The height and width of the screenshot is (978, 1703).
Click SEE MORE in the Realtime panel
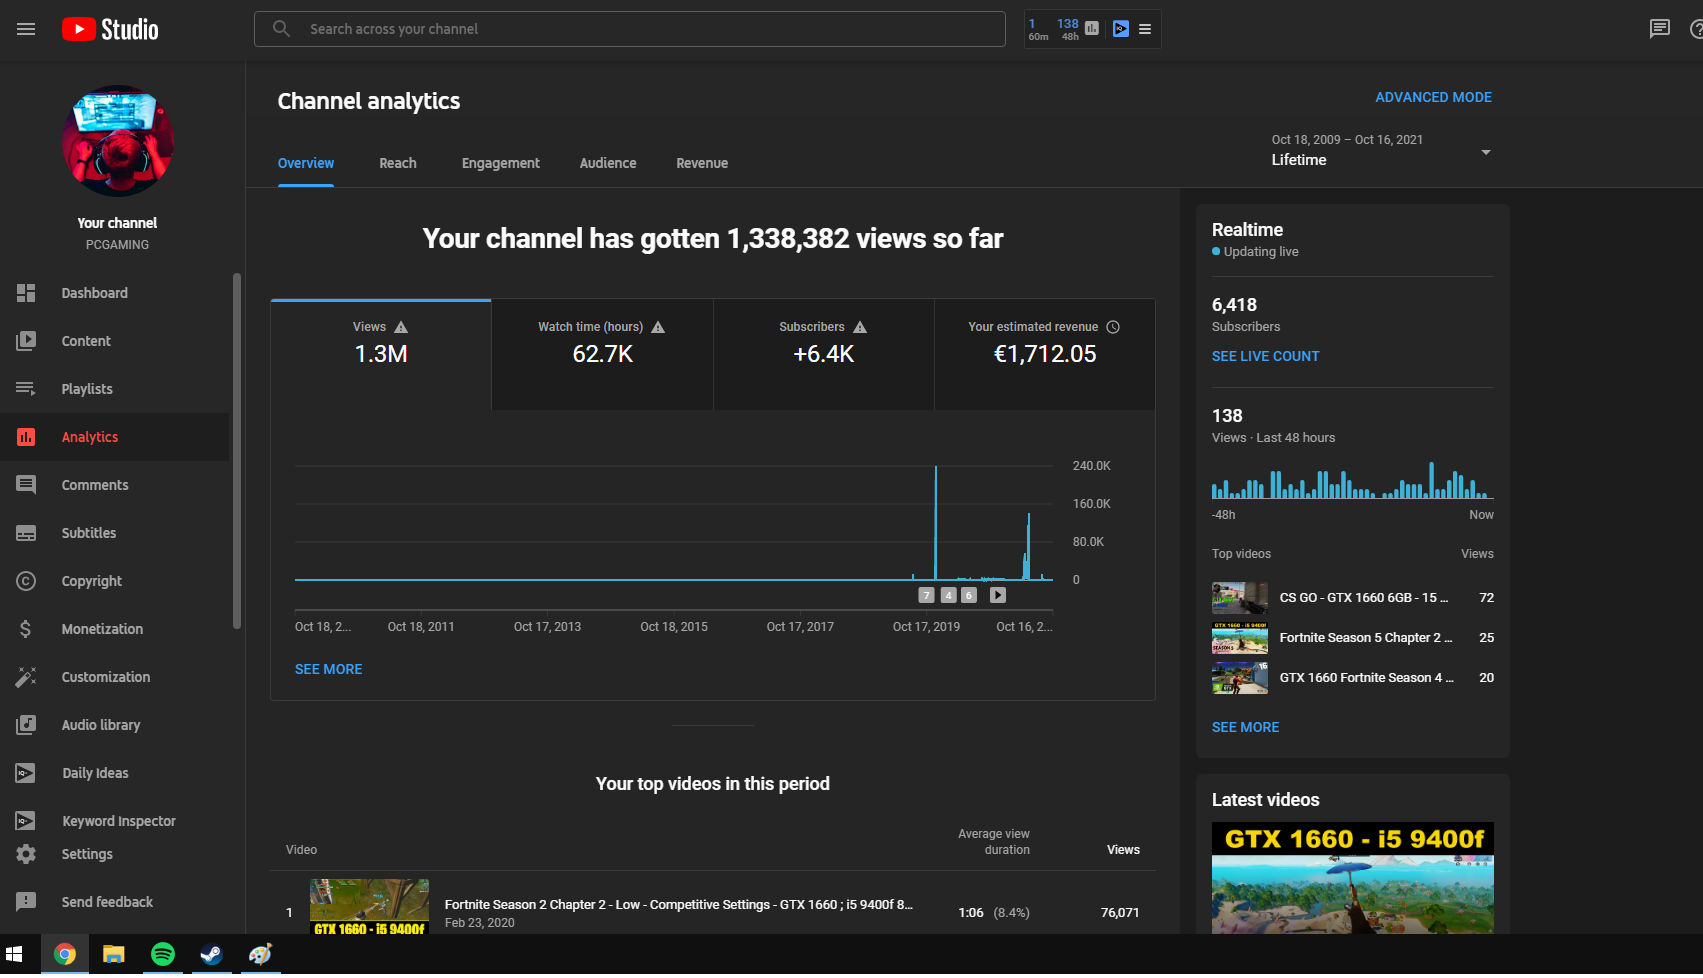[1245, 727]
